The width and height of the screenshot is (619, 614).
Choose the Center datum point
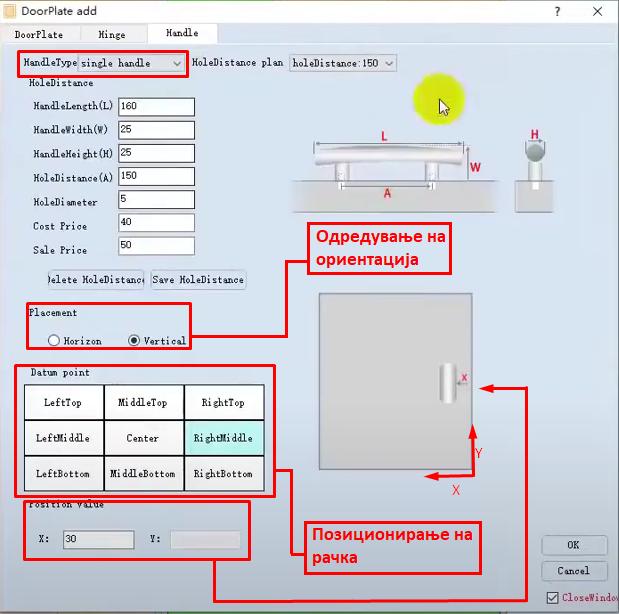pos(143,438)
